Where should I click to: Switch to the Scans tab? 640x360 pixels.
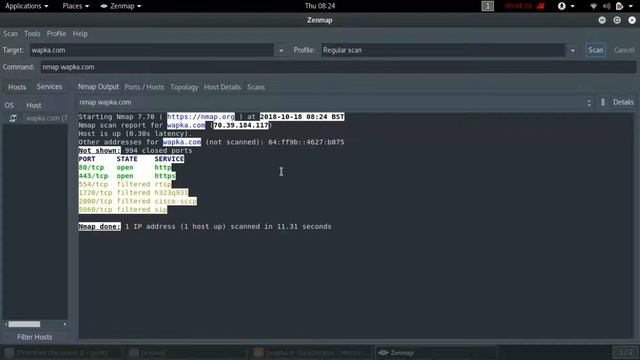tap(256, 87)
